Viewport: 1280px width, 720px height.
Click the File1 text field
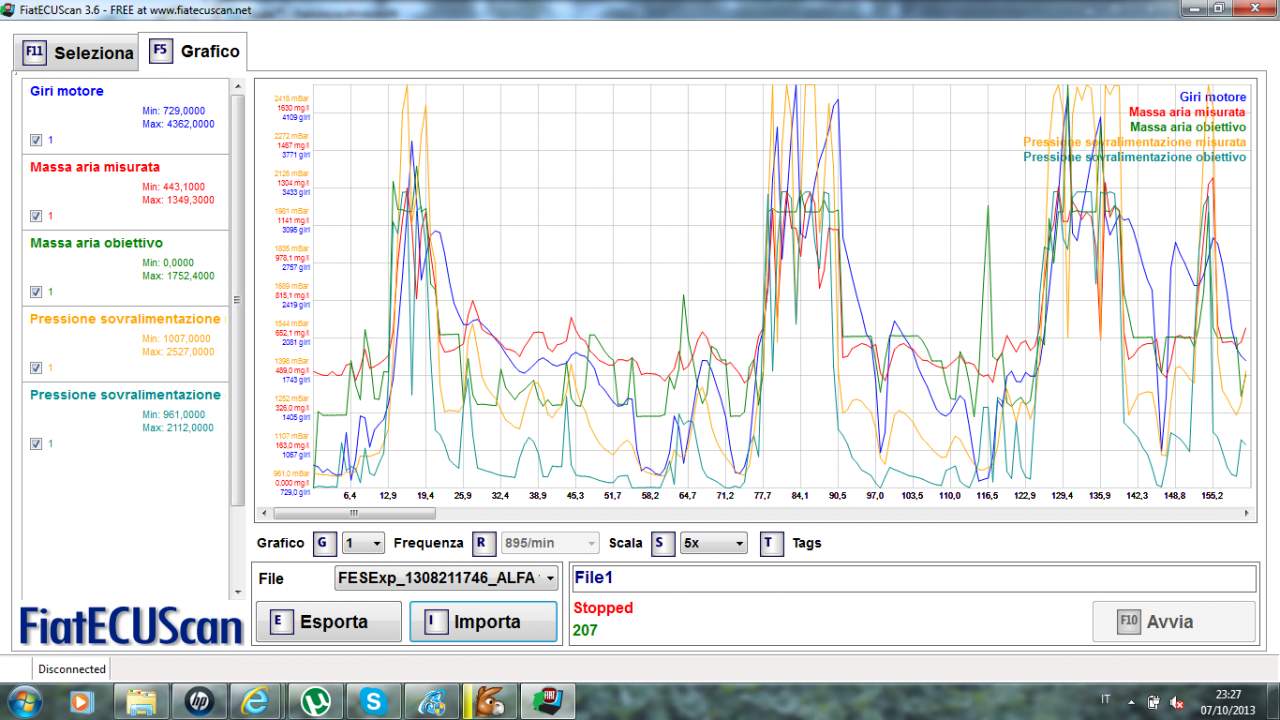(x=914, y=578)
